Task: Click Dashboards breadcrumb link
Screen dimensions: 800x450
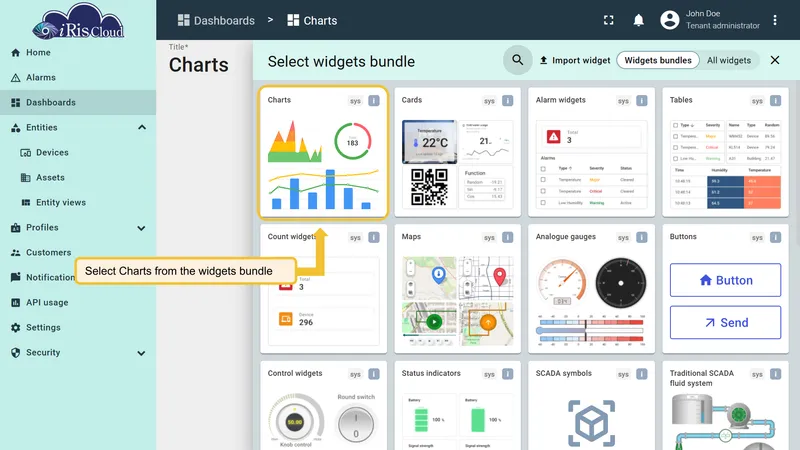Action: [216, 20]
